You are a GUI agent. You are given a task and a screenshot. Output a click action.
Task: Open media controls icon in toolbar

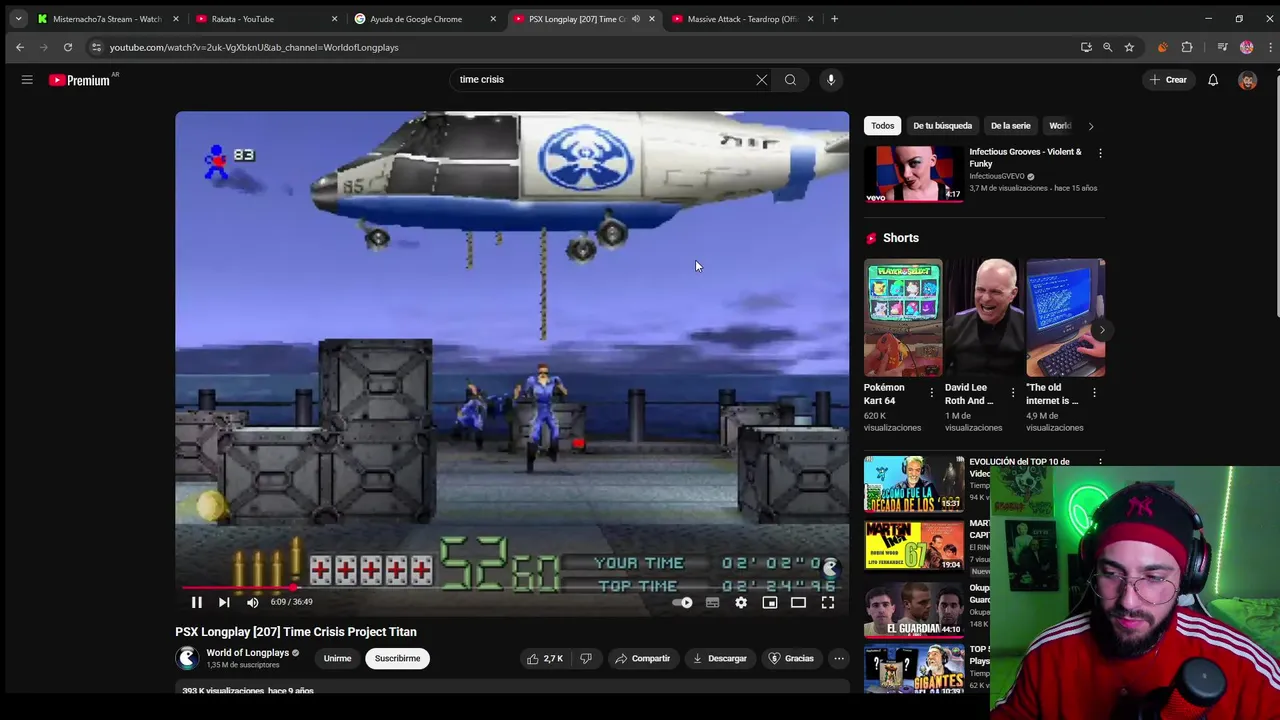click(x=1222, y=47)
